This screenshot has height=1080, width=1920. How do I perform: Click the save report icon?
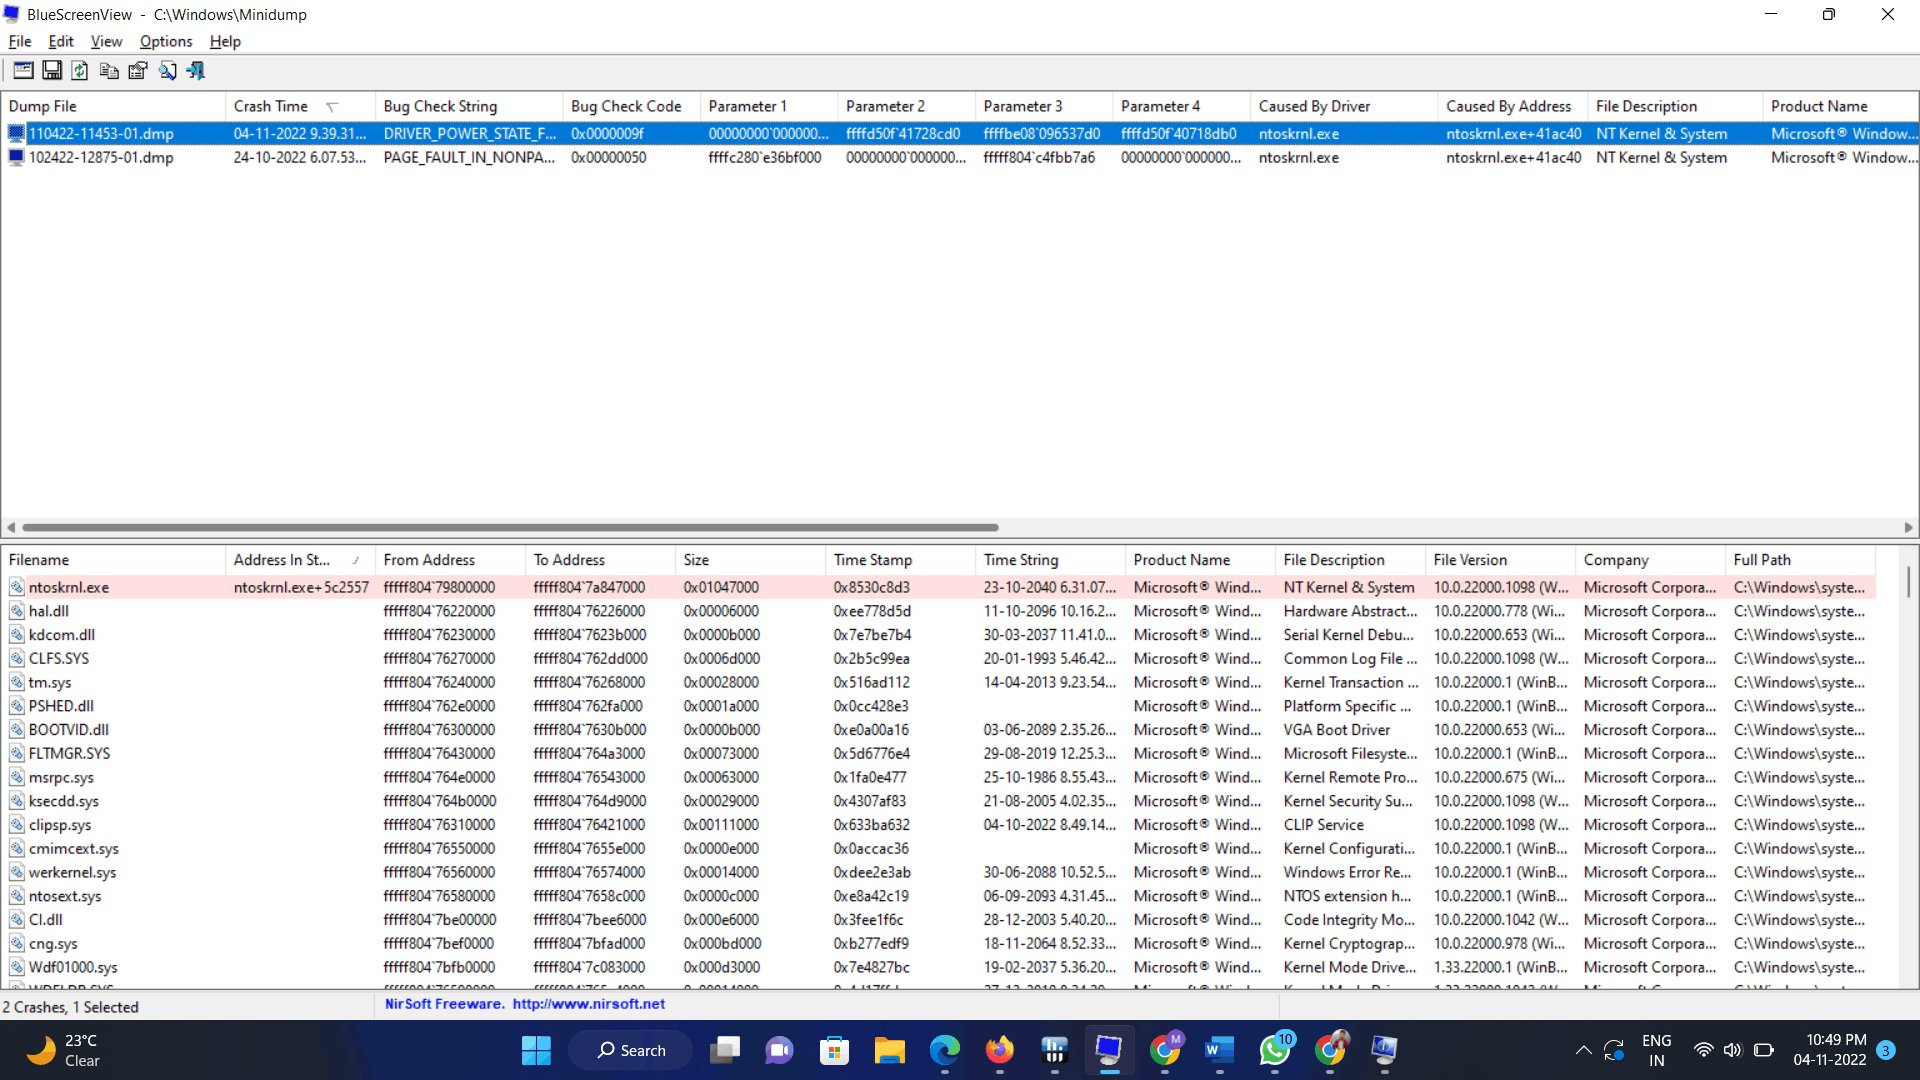[49, 70]
